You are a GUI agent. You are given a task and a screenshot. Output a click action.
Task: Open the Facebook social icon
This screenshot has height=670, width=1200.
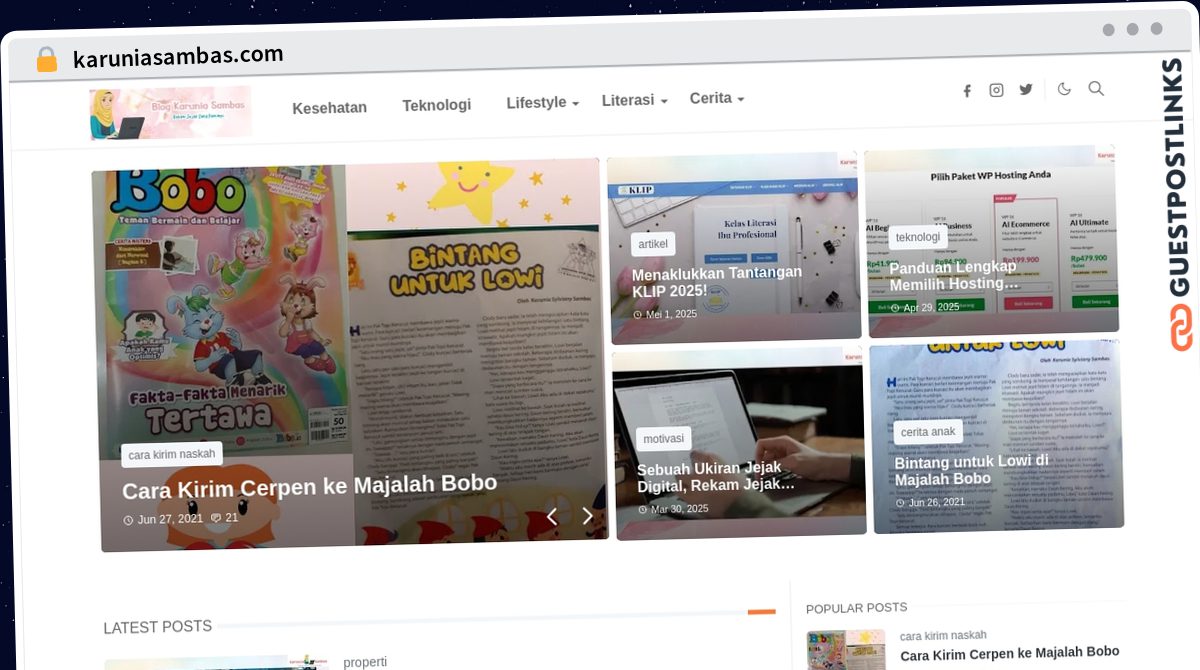[x=967, y=91]
